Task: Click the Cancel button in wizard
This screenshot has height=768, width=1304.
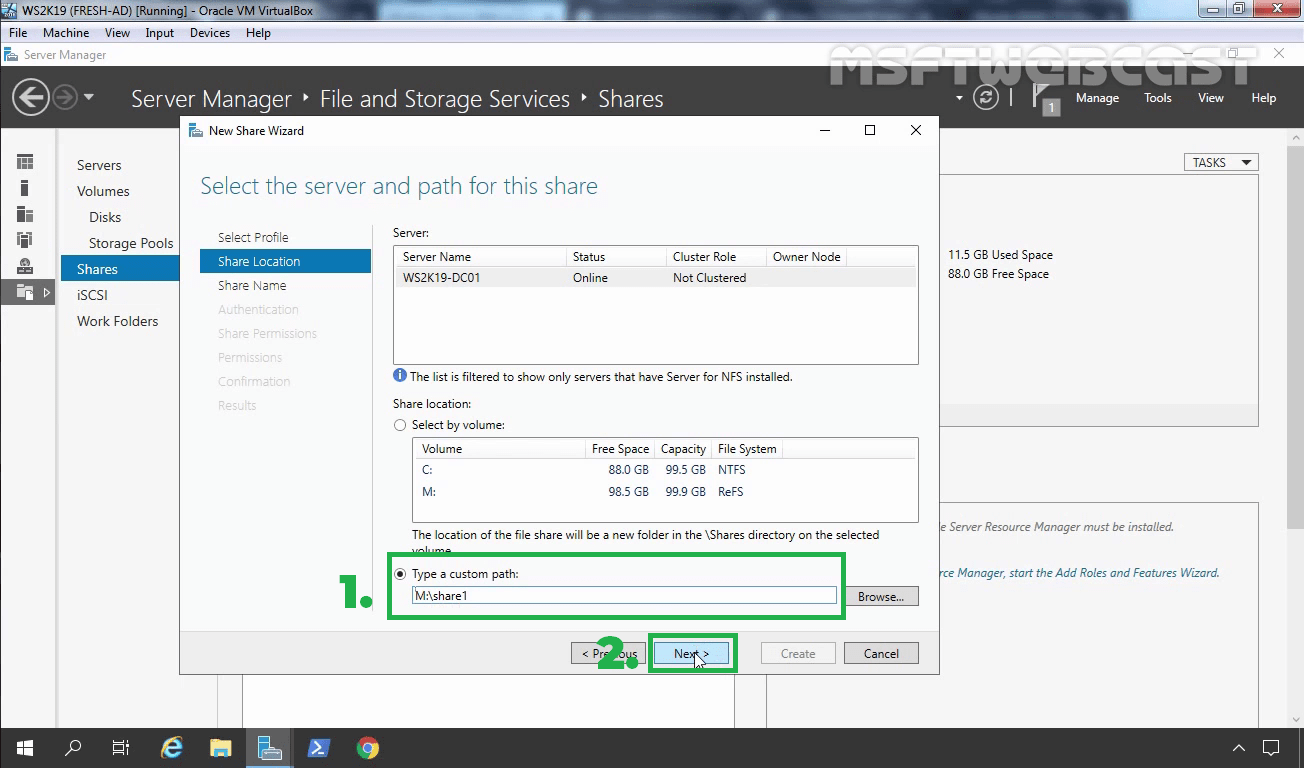Action: (x=880, y=653)
